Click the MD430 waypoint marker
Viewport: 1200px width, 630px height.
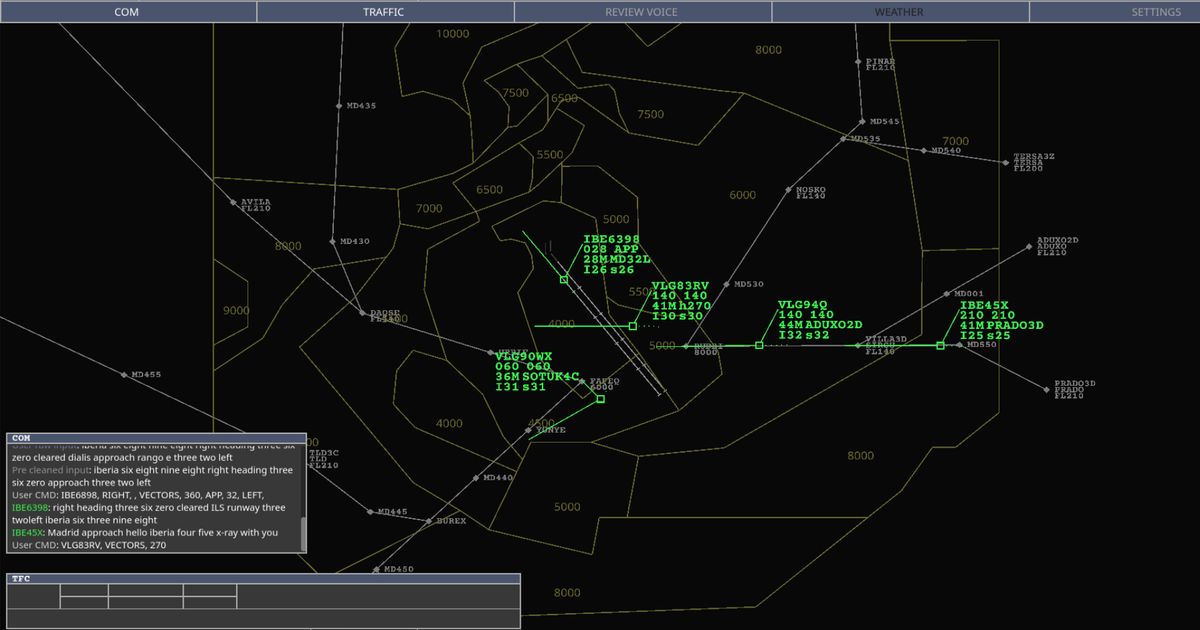point(333,241)
